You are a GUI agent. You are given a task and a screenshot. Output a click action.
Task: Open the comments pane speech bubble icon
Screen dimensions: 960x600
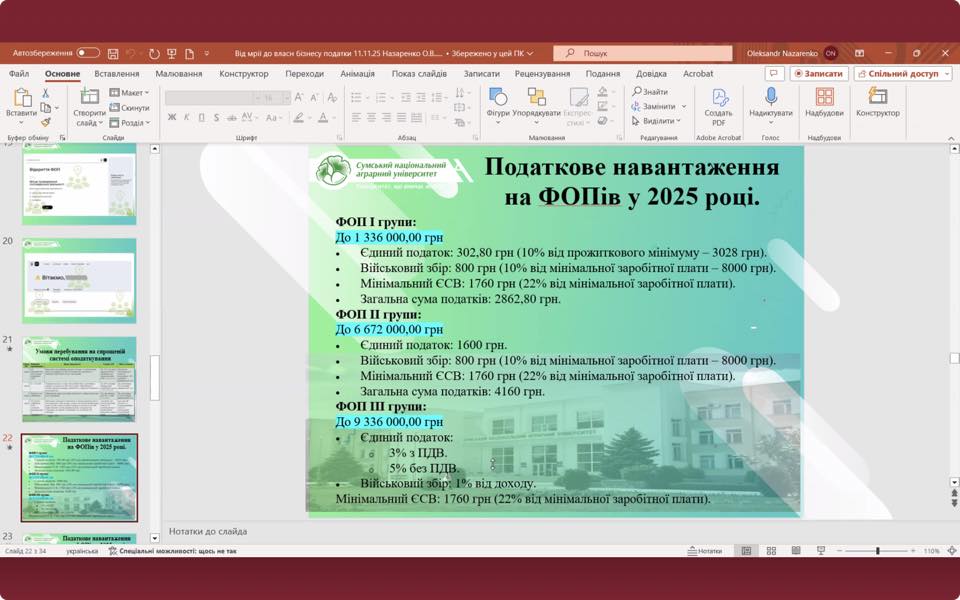(774, 74)
